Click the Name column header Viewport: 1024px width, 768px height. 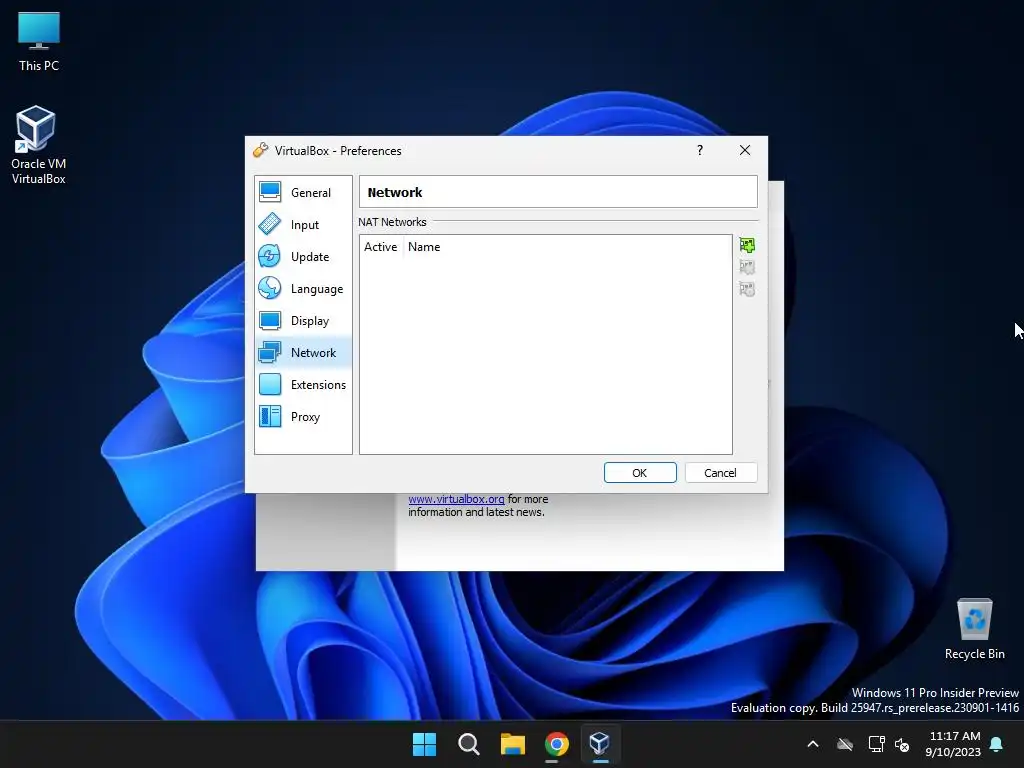pyautogui.click(x=424, y=247)
